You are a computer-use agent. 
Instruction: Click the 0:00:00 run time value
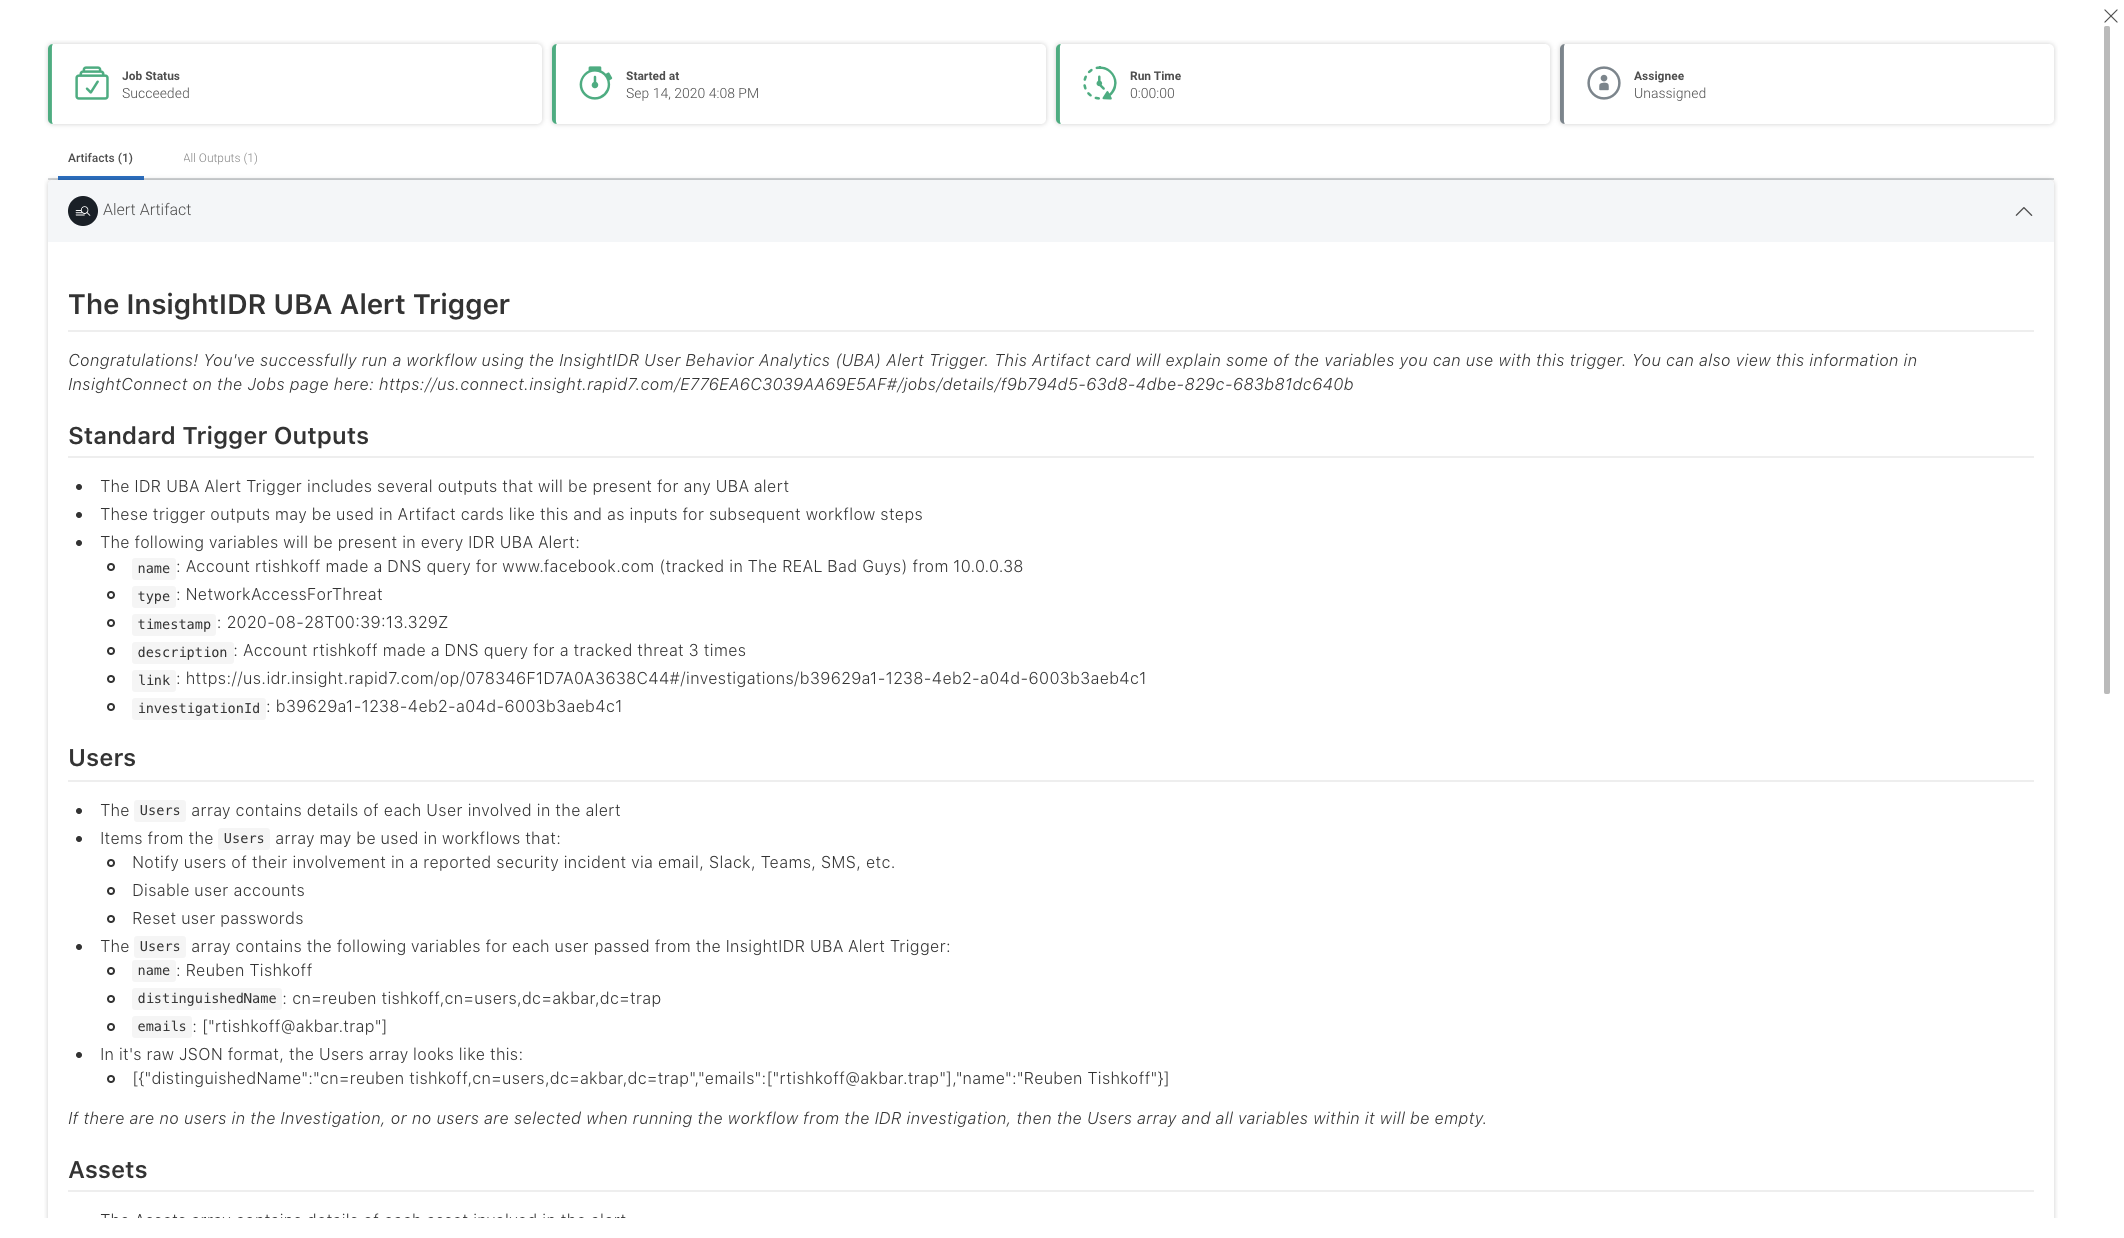click(x=1152, y=93)
